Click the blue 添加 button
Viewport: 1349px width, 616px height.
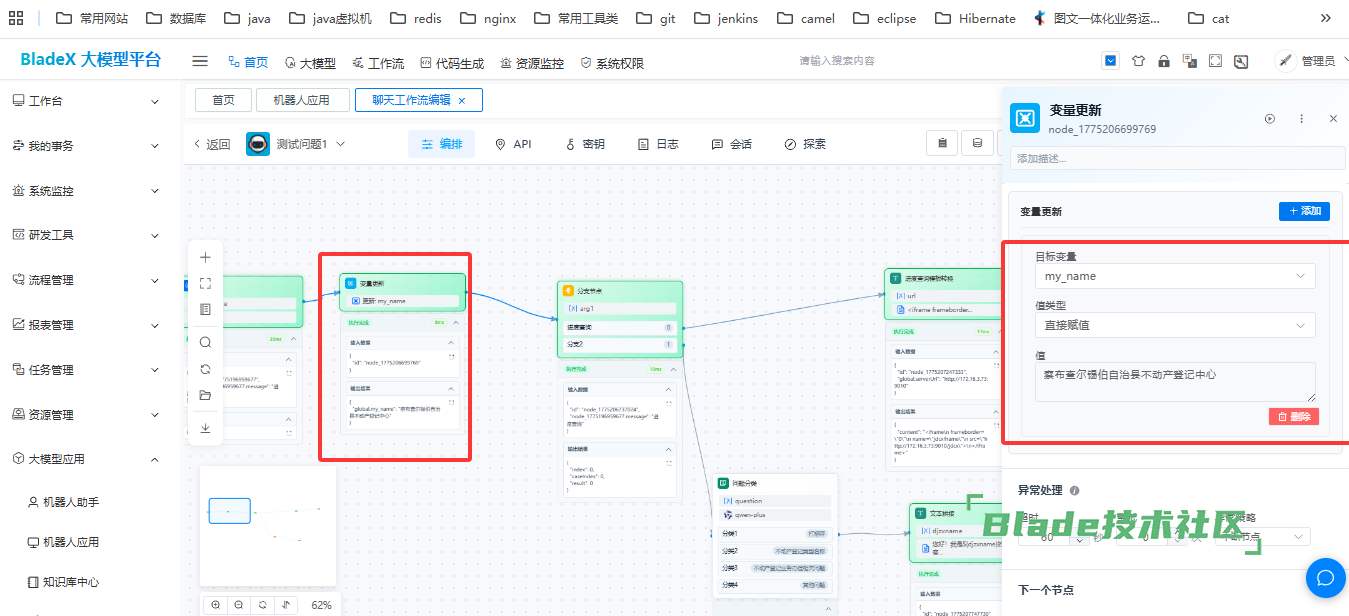tap(1304, 211)
